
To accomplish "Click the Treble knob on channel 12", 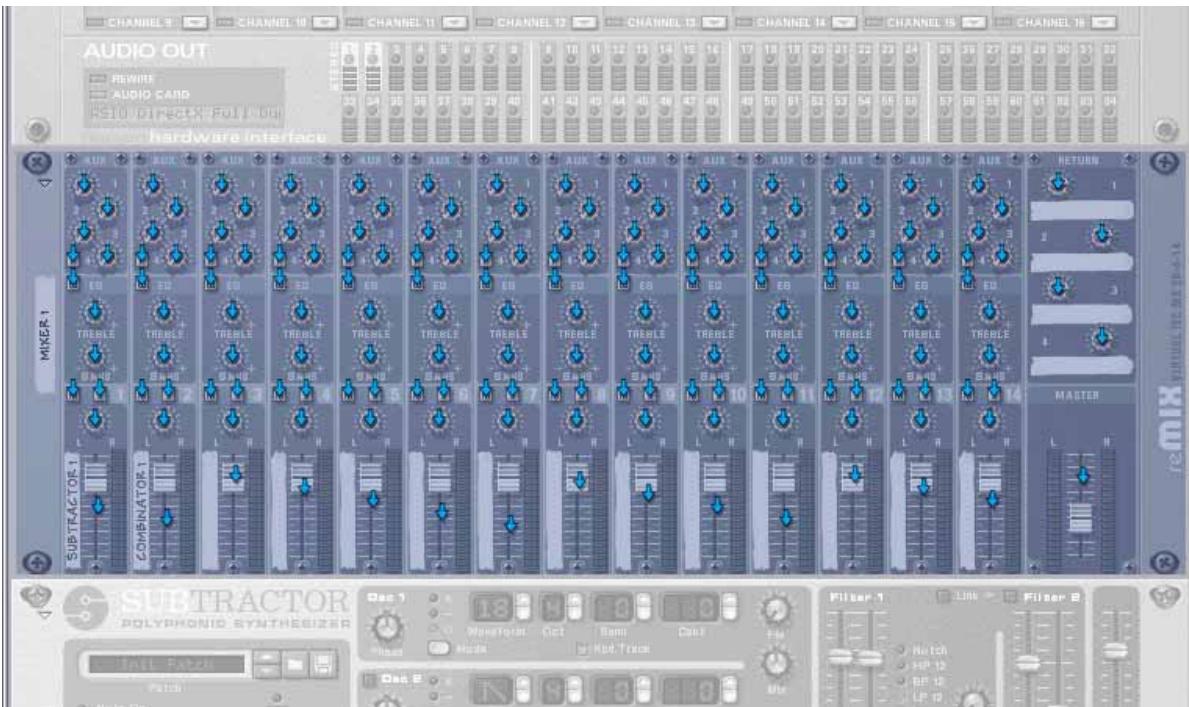I will click(851, 311).
